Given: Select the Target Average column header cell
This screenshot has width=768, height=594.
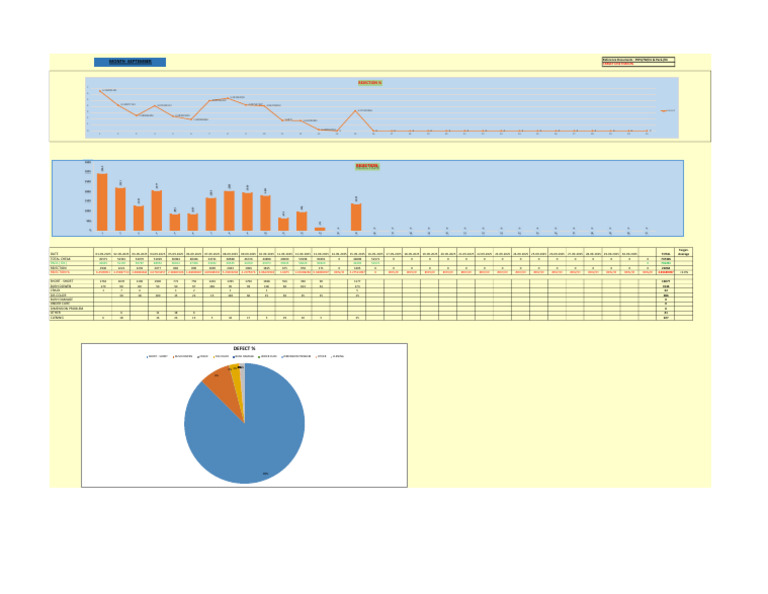Looking at the screenshot, I should click(x=684, y=252).
